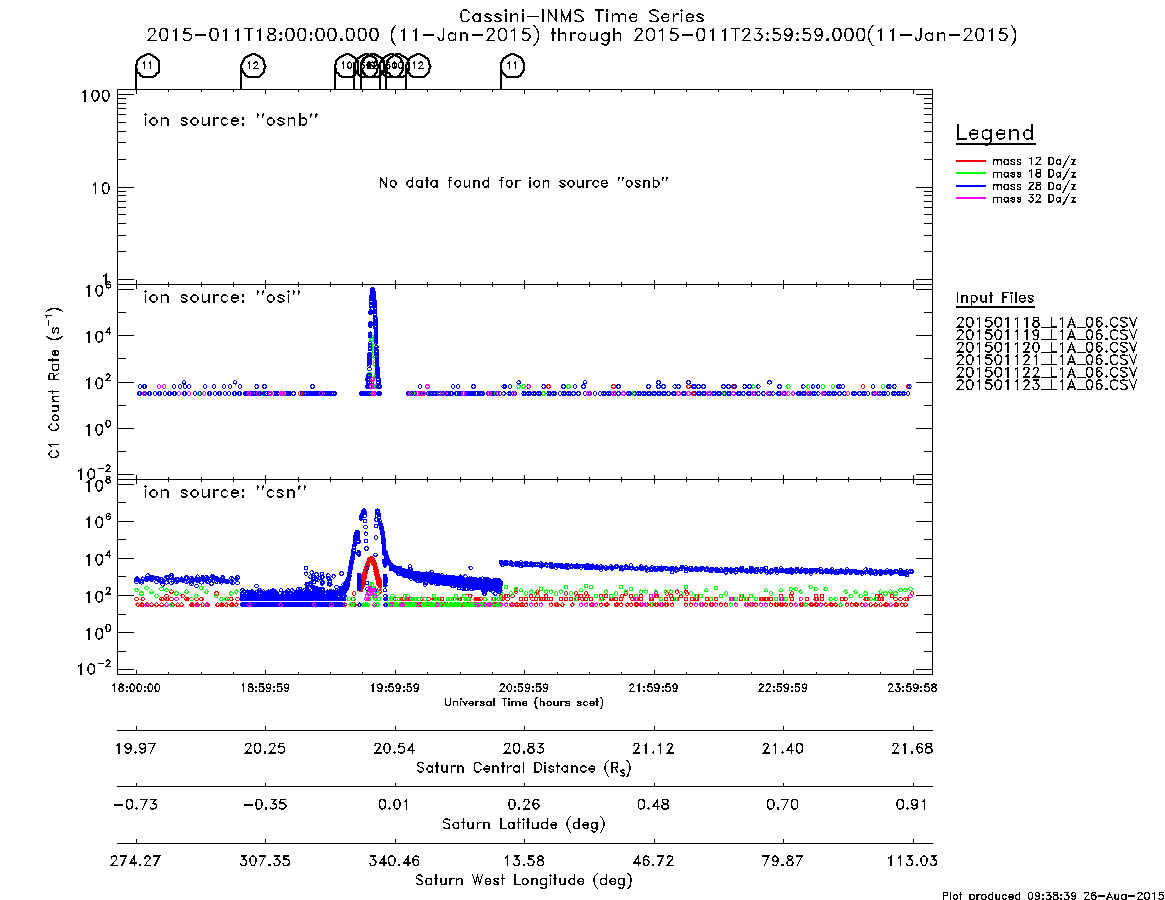The height and width of the screenshot is (900, 1165).
Task: Click the latitude value 0.70
Action: 782,805
